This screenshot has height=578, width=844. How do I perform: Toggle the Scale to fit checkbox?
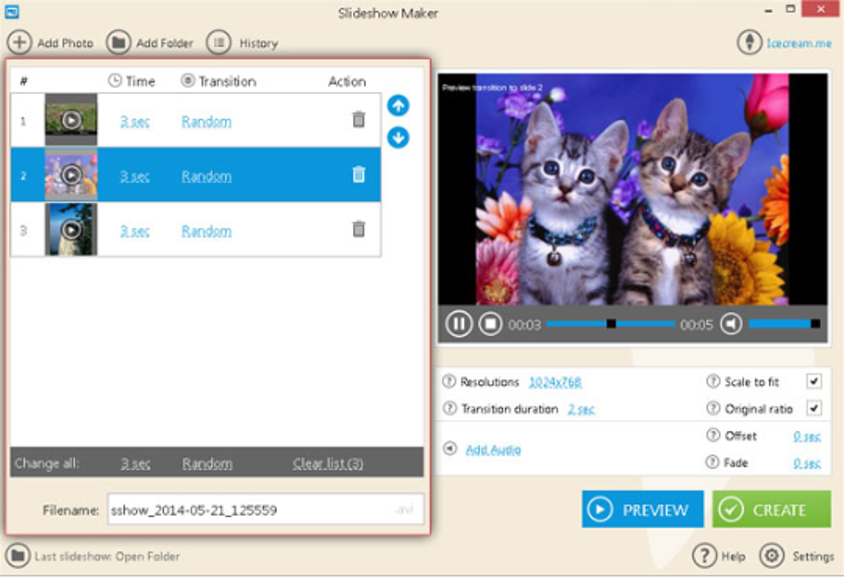(x=814, y=382)
